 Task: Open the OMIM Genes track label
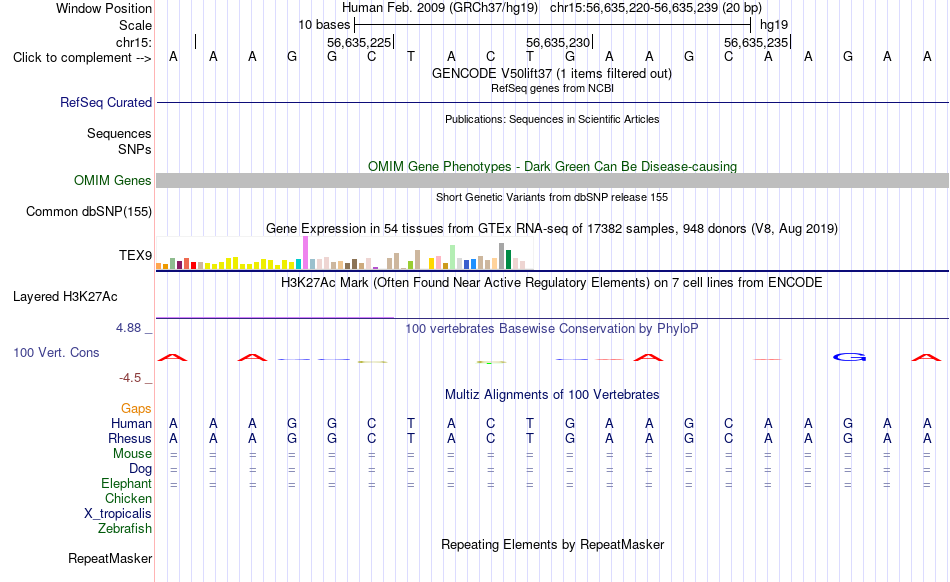point(112,180)
